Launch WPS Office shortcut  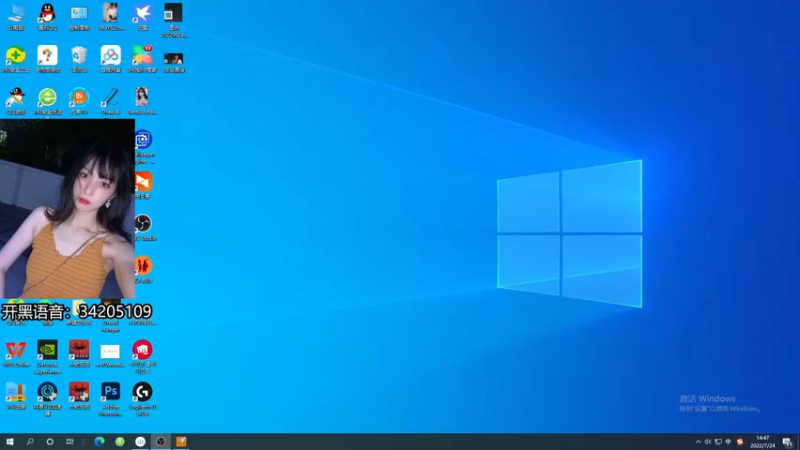coord(16,354)
